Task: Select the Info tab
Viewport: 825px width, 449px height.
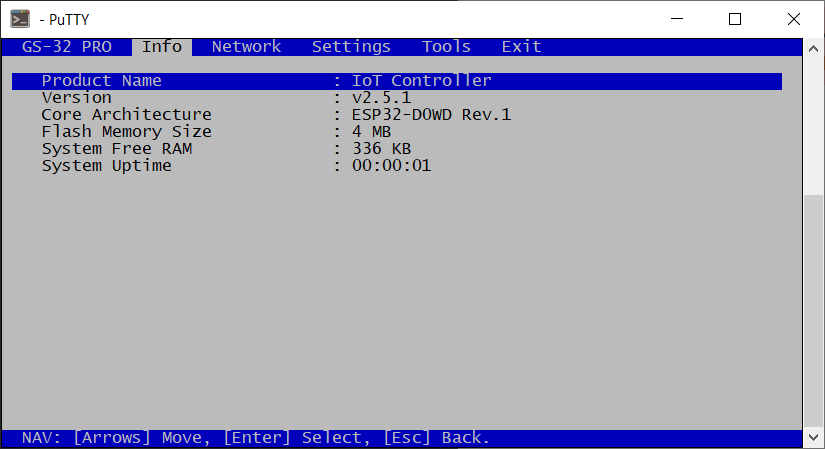Action: [x=162, y=47]
